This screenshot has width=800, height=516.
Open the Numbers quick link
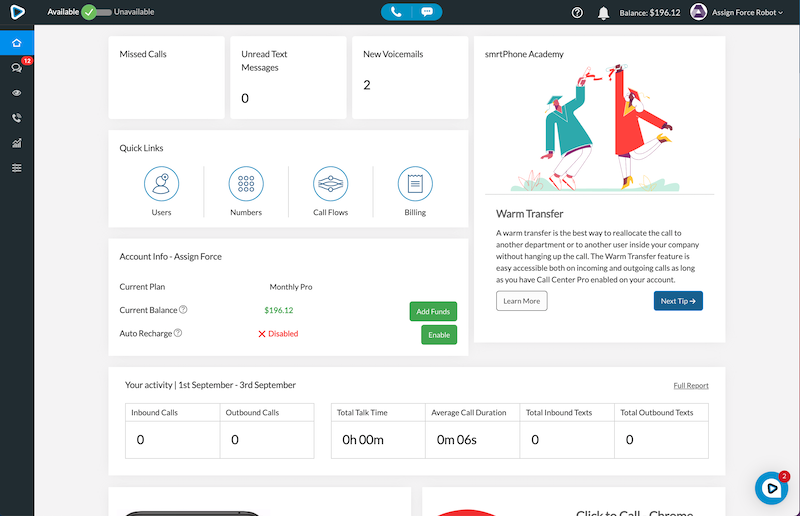(246, 185)
